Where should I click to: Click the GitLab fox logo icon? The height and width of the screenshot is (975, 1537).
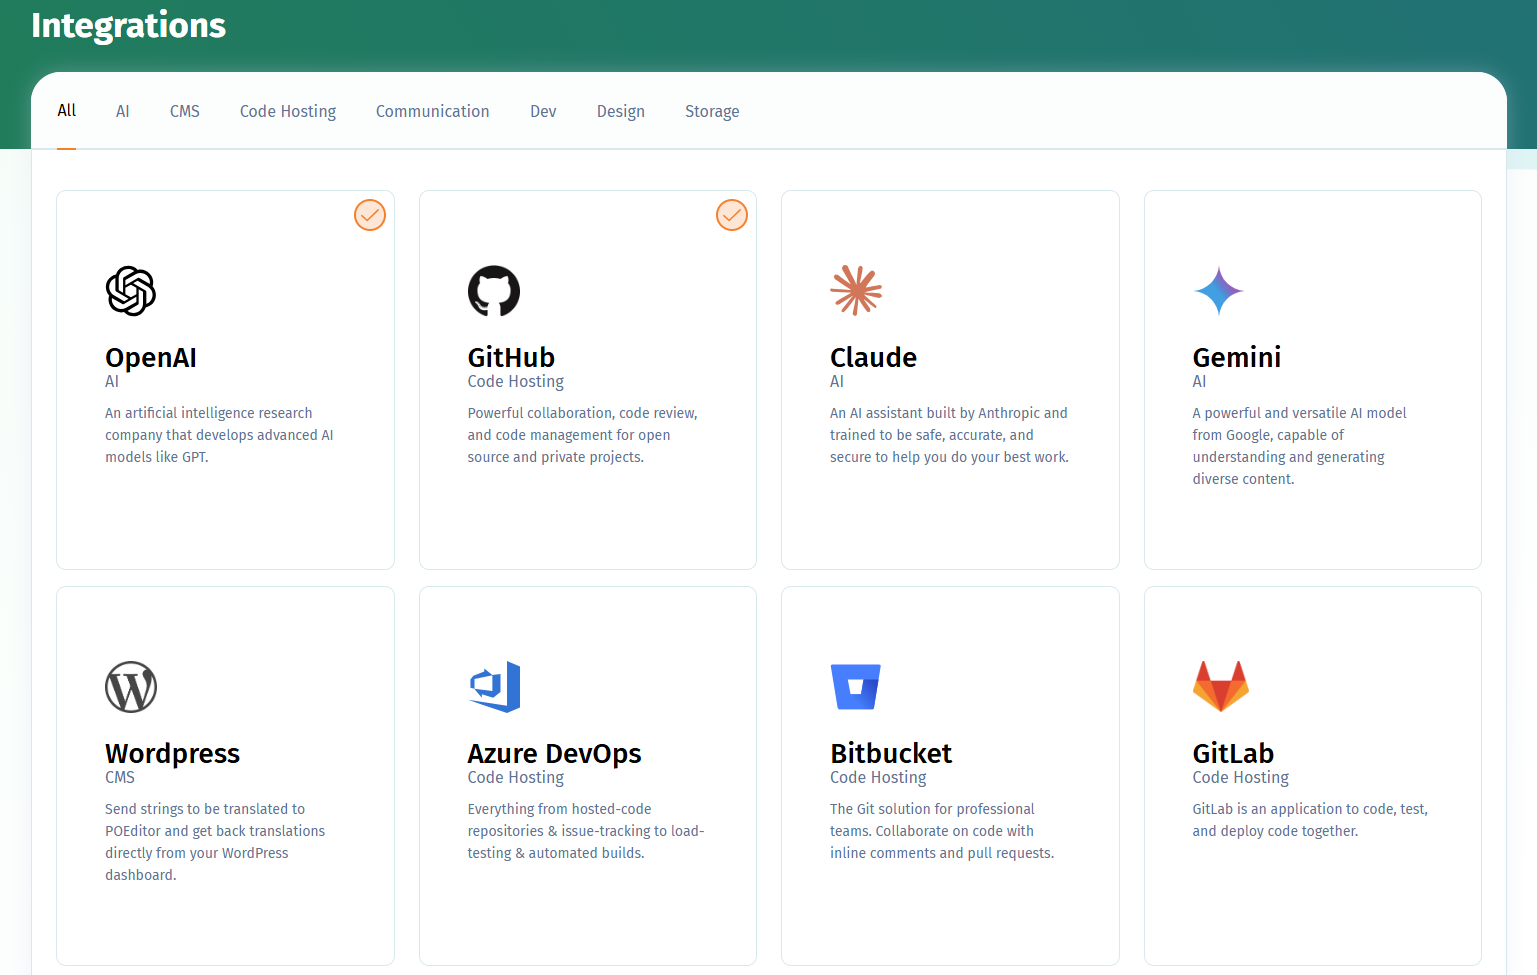click(1221, 686)
